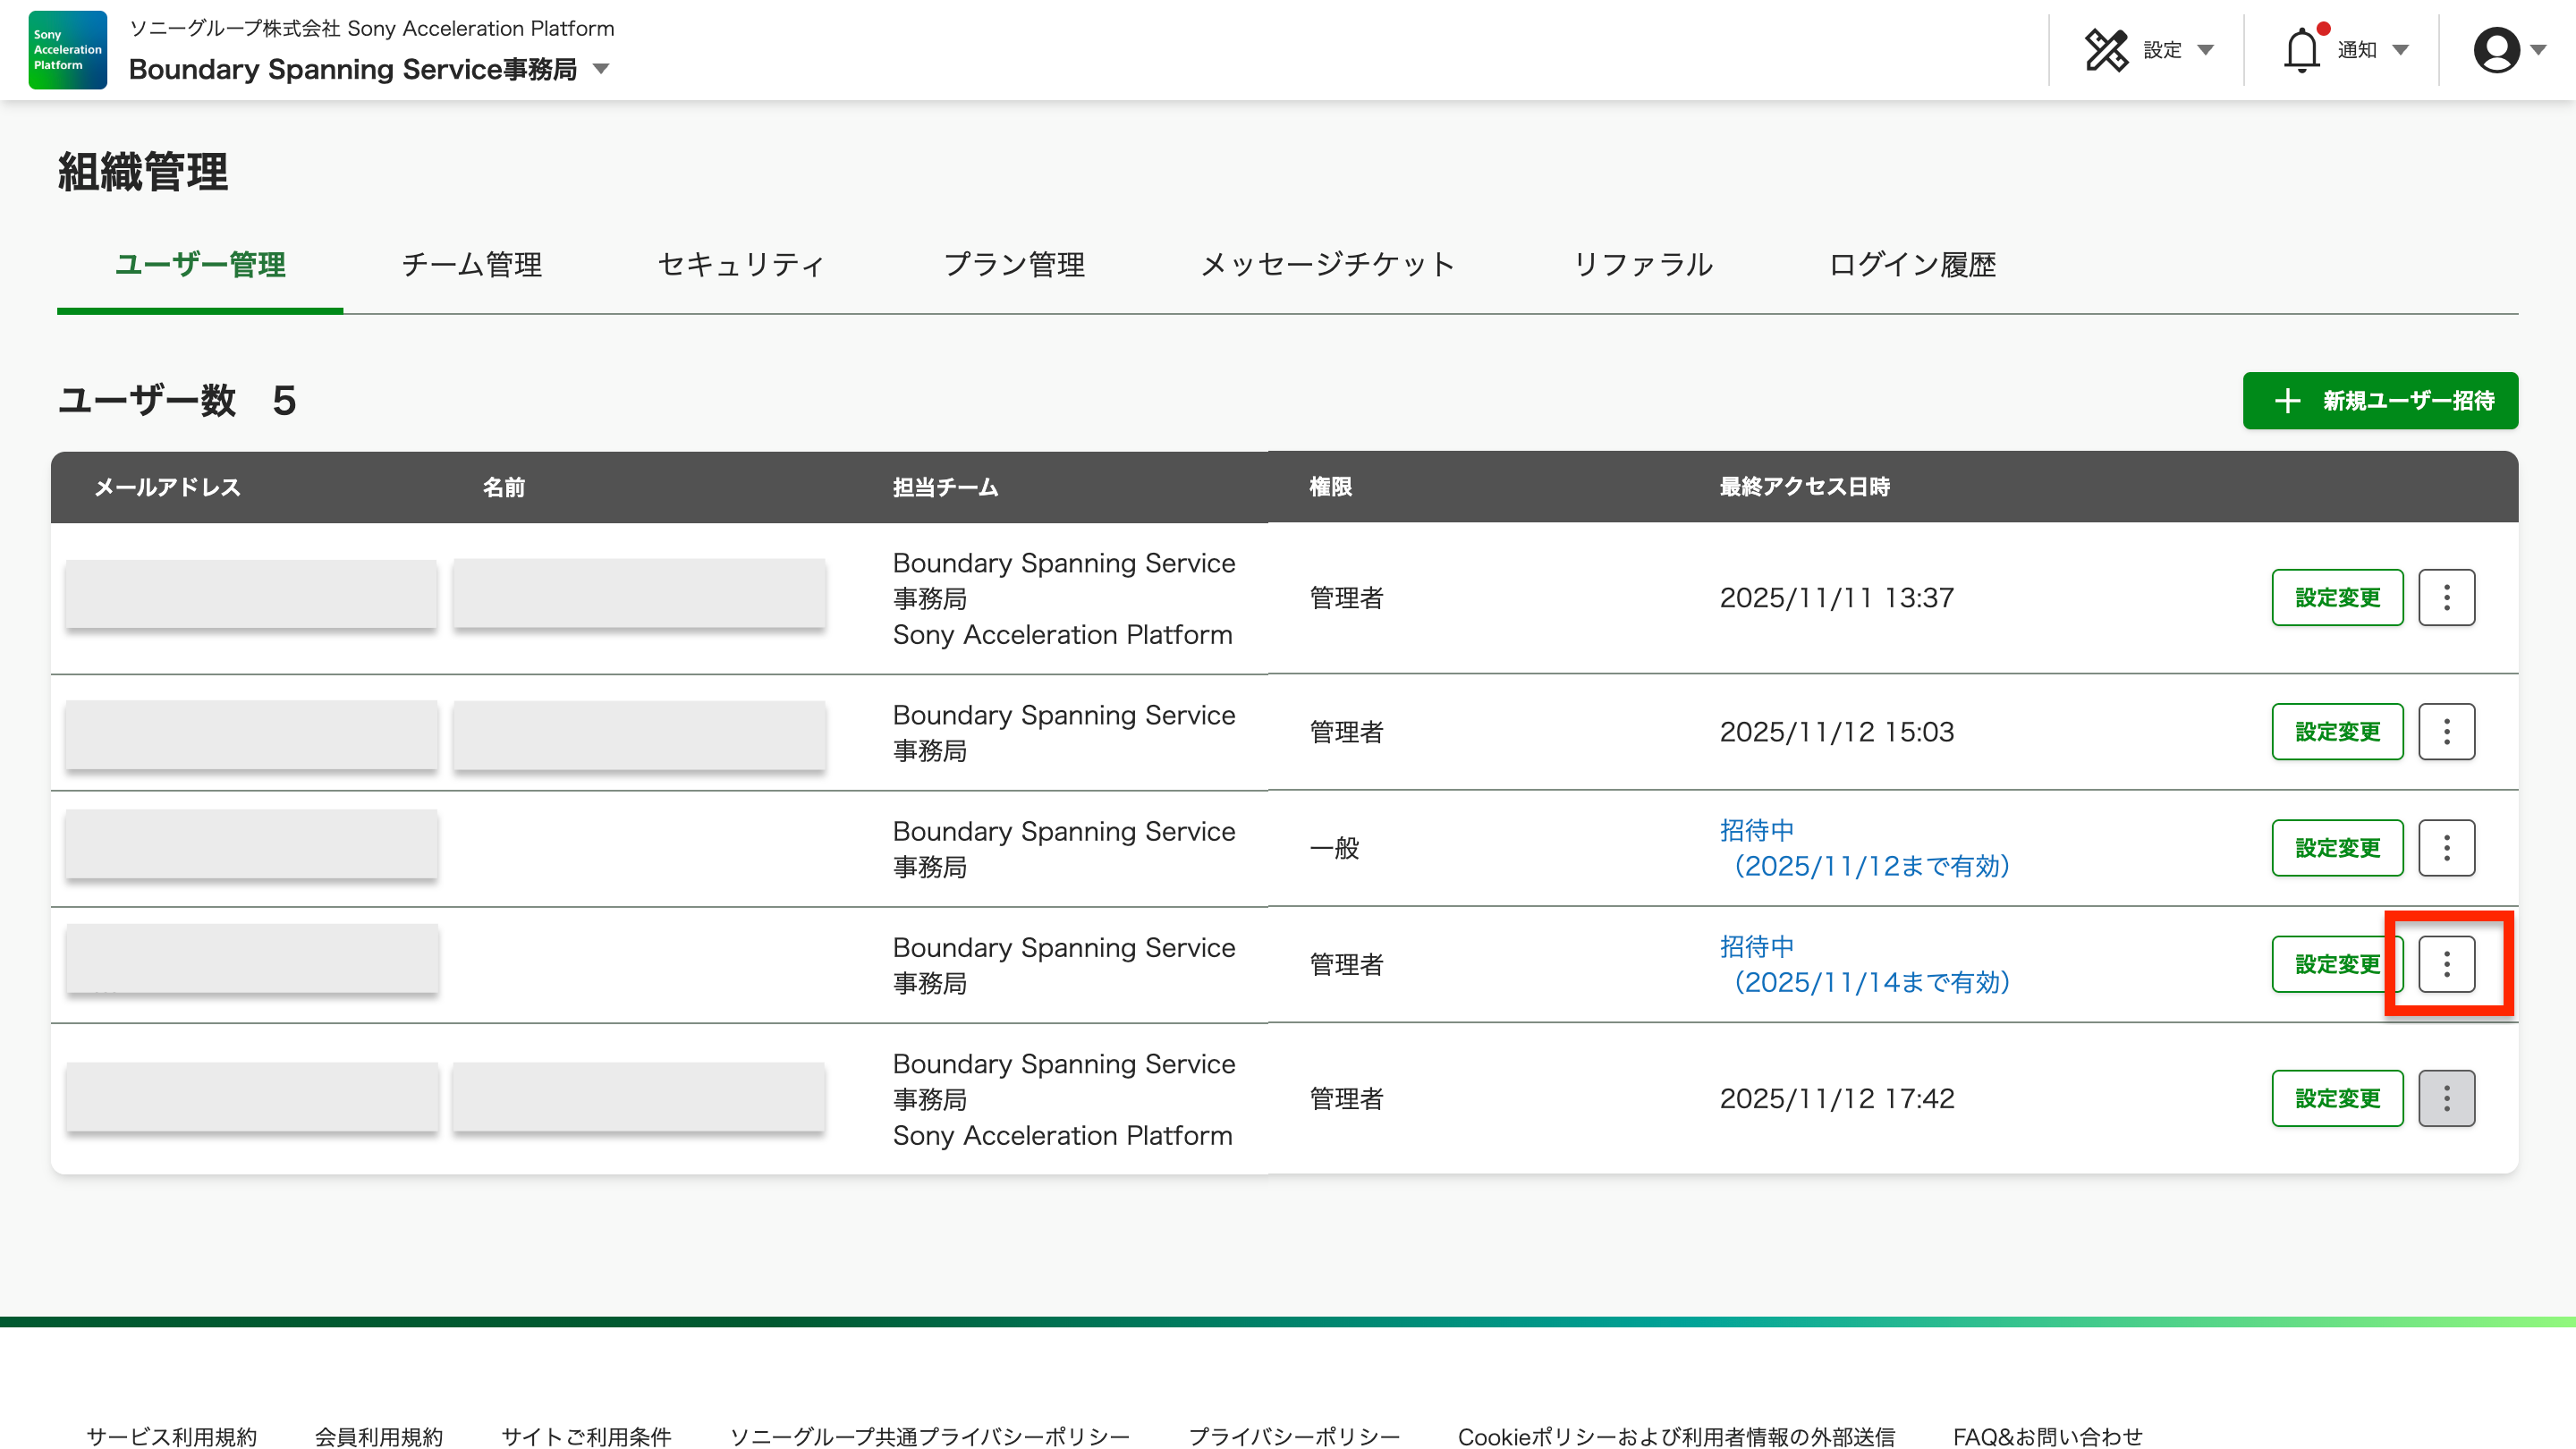This screenshot has height=1449, width=2576.
Task: Open the プライバシーポリシー footer link
Action: click(1293, 1436)
